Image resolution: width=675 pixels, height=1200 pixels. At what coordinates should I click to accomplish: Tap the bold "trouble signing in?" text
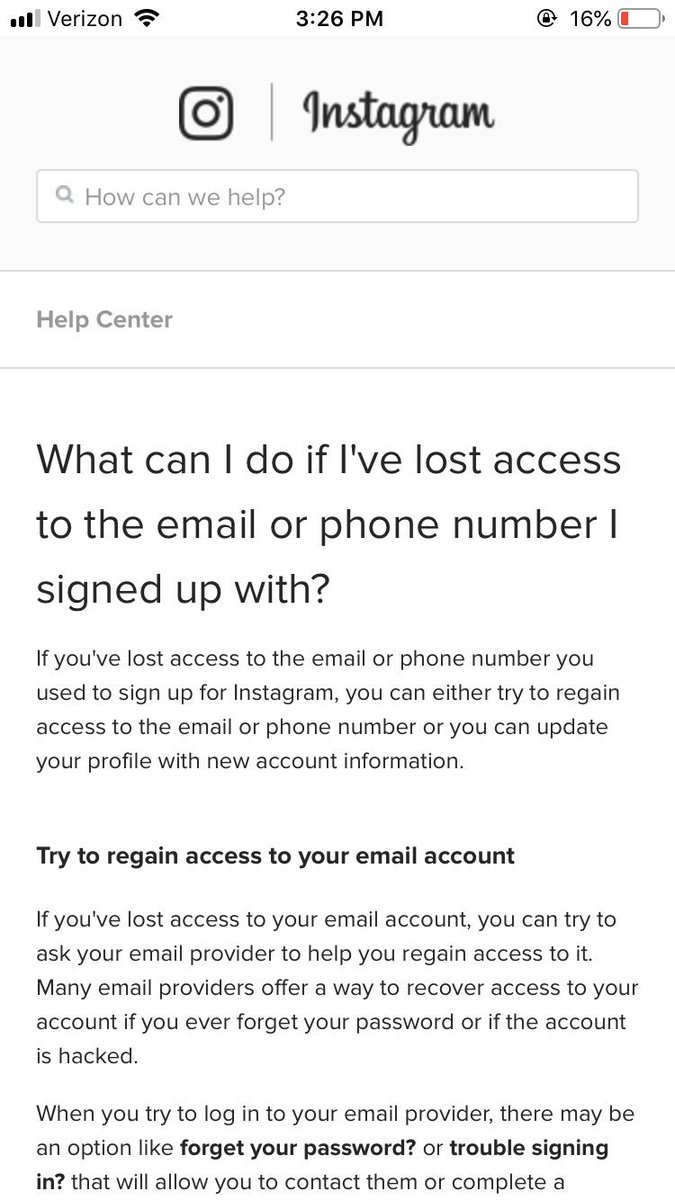click(x=322, y=1165)
